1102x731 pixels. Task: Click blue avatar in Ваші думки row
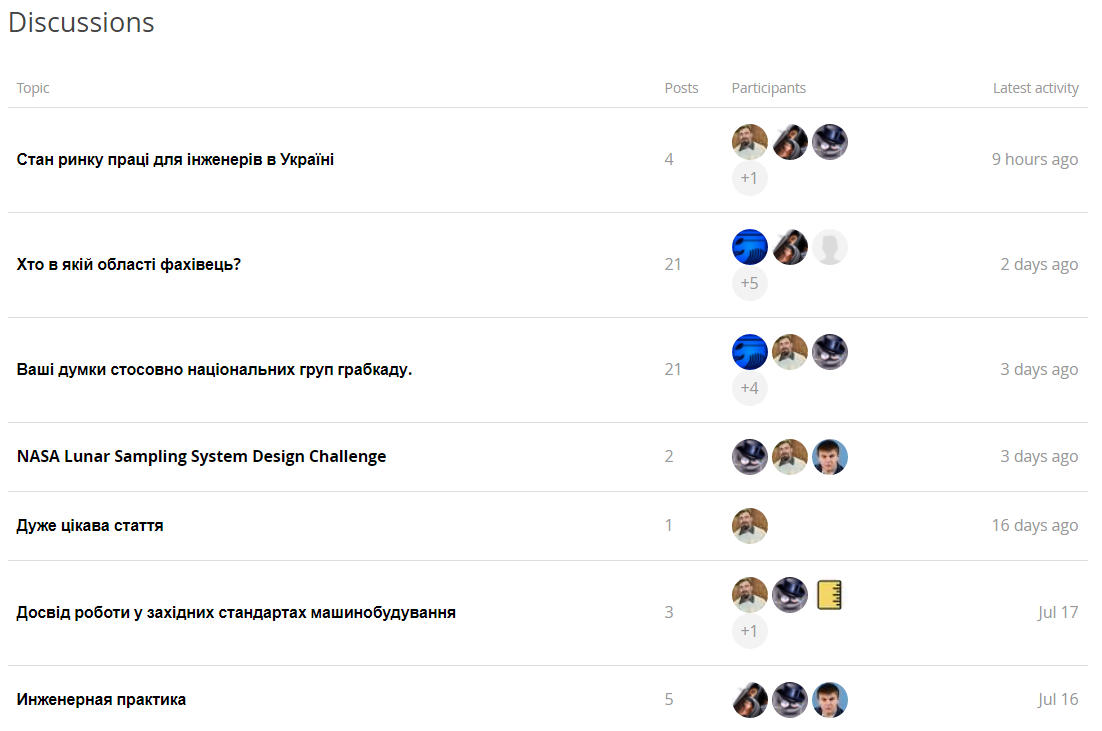750,352
